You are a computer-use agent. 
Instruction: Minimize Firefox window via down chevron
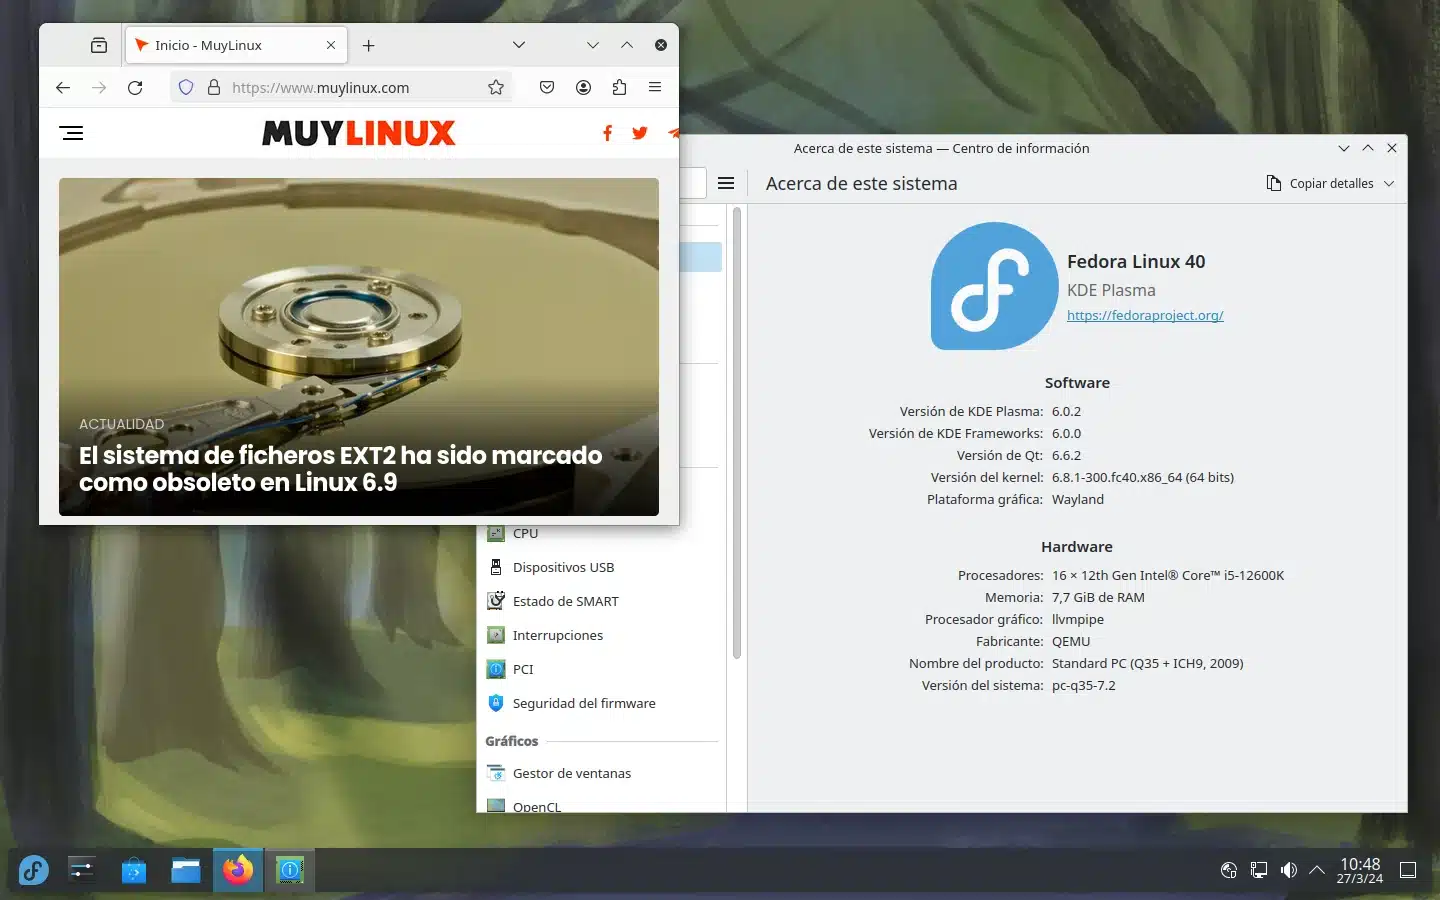point(593,45)
